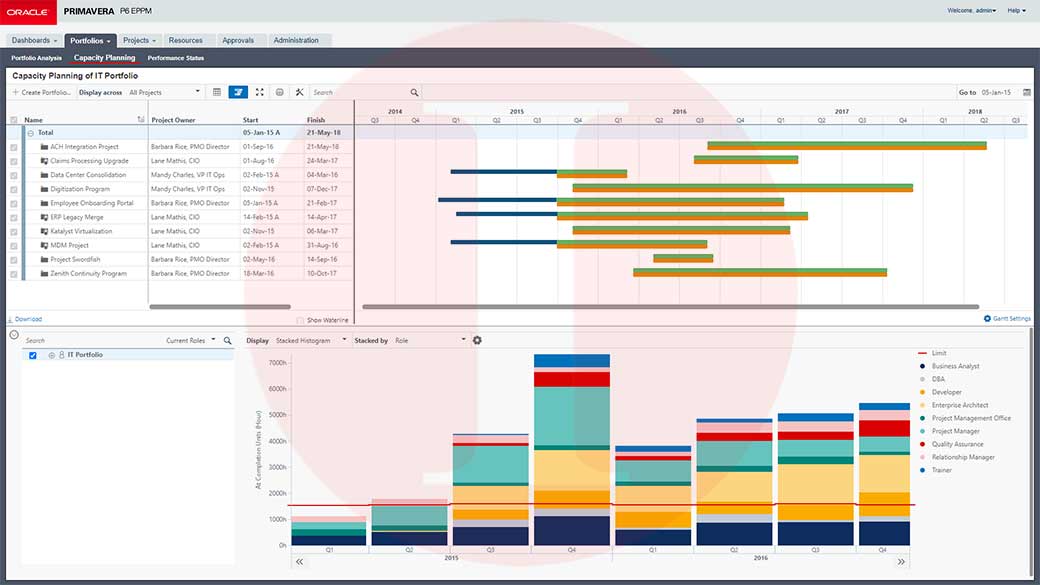Click the Download arrow icon
Viewport: 1040px width, 585px height.
(10, 319)
